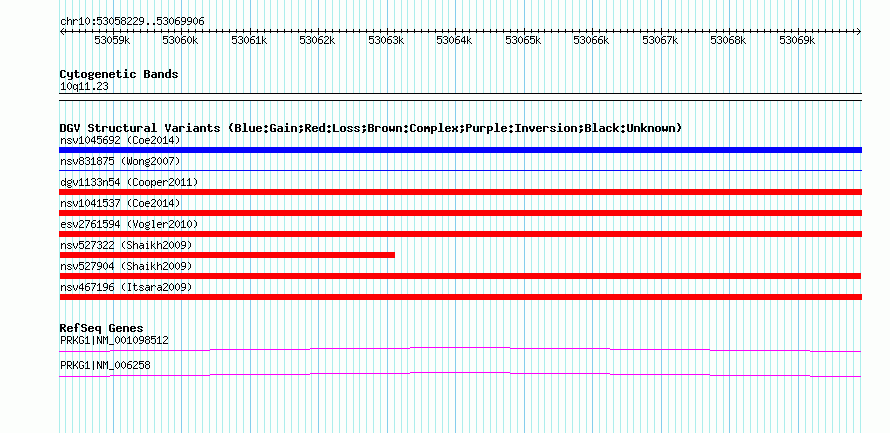The width and height of the screenshot is (890, 433).
Task: Open the esv2761594 (Vogler2010) label
Action: coord(129,224)
